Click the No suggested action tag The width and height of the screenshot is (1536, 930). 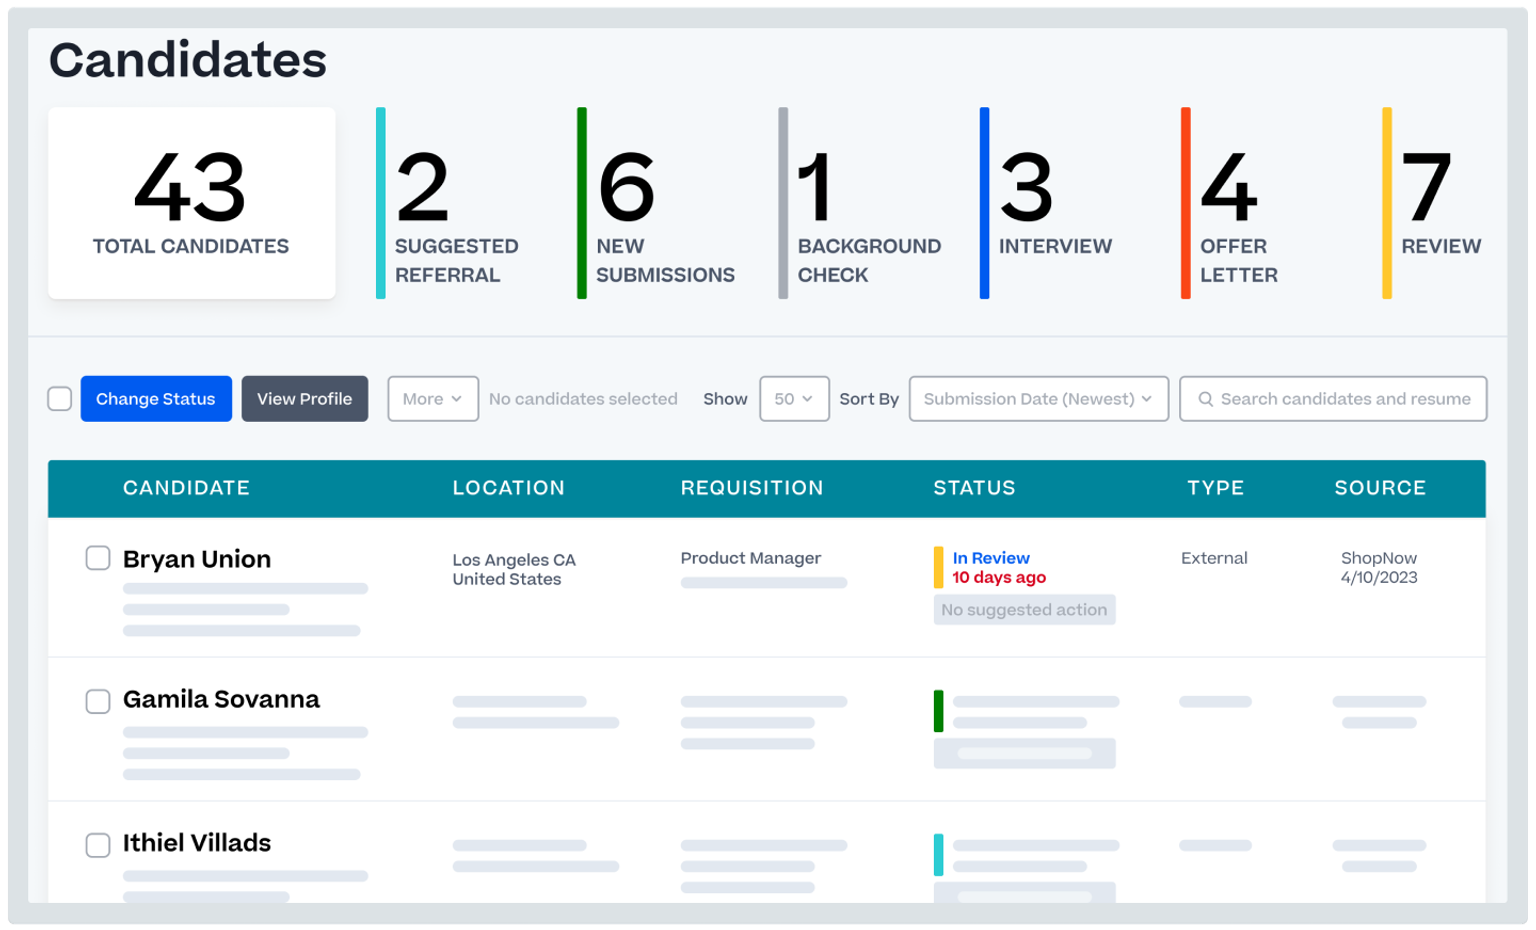[x=1024, y=610]
